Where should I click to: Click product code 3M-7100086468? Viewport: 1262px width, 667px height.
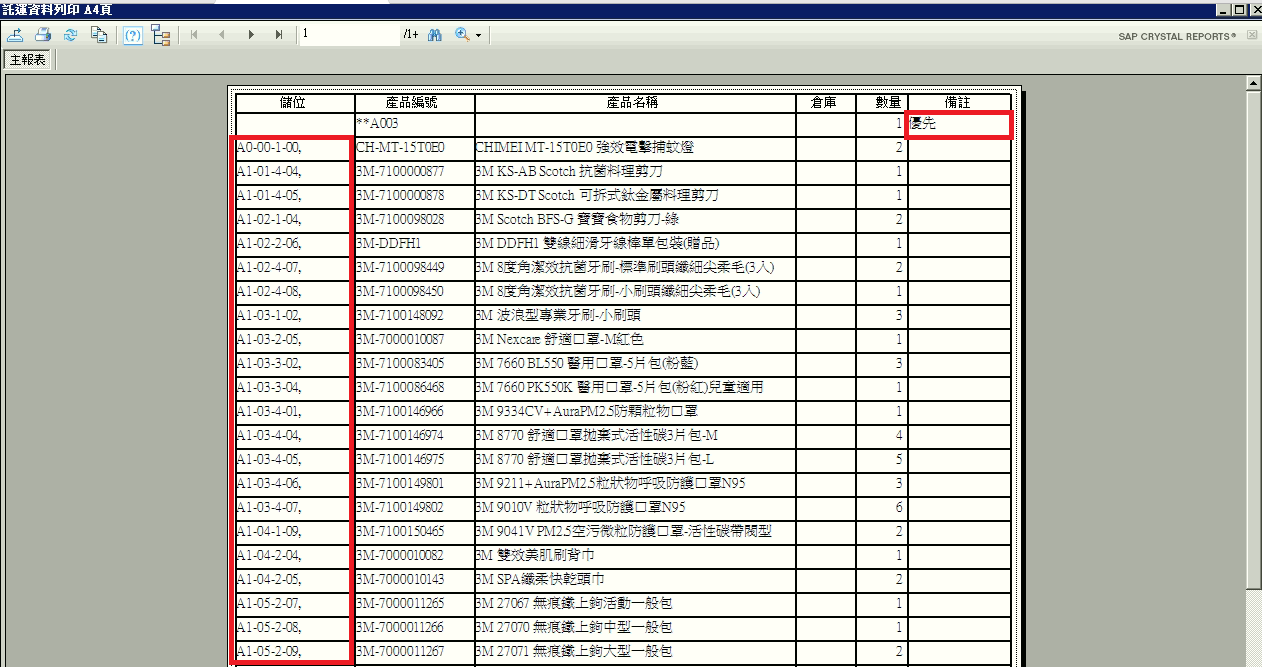click(x=400, y=387)
